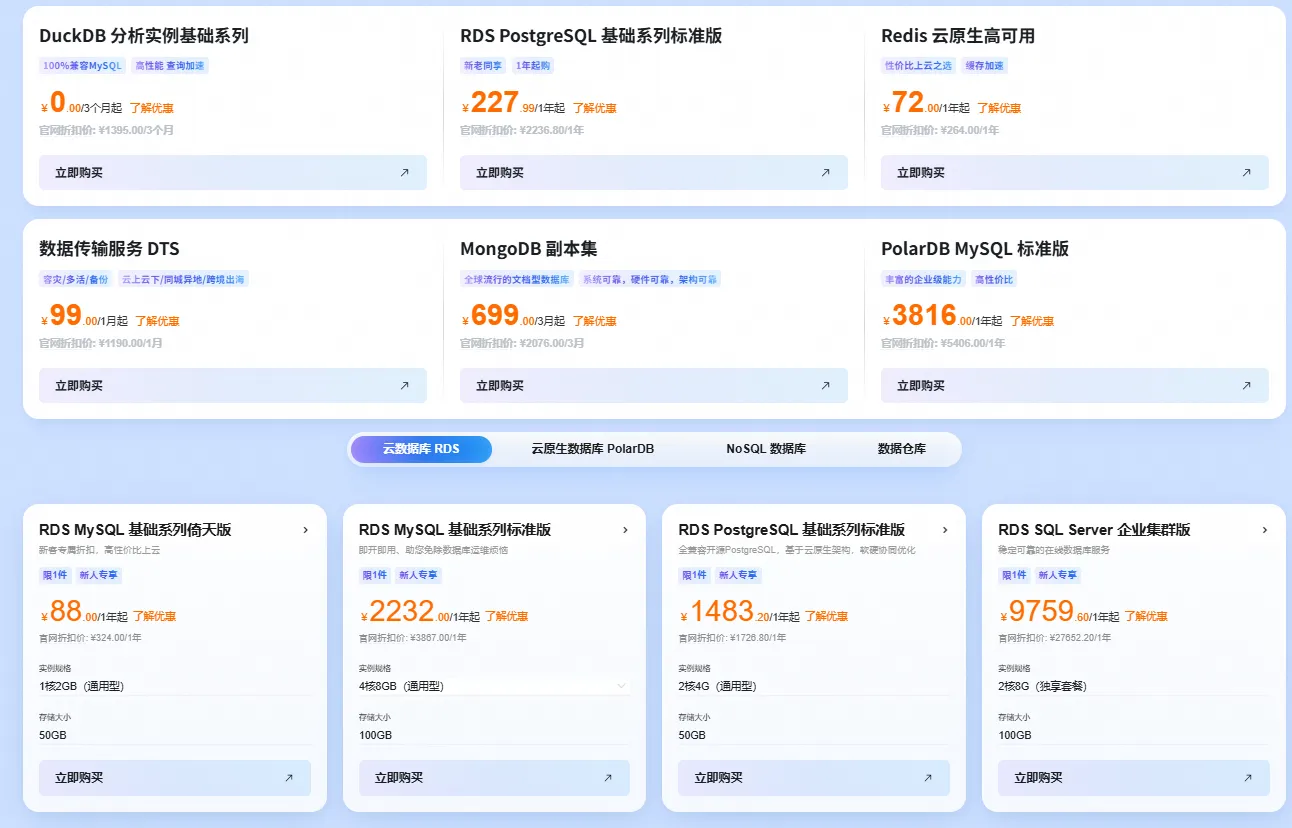Click 立即购买 on the ¥1483.20 RDS PostgreSQL card
The image size is (1292, 828).
814,778
